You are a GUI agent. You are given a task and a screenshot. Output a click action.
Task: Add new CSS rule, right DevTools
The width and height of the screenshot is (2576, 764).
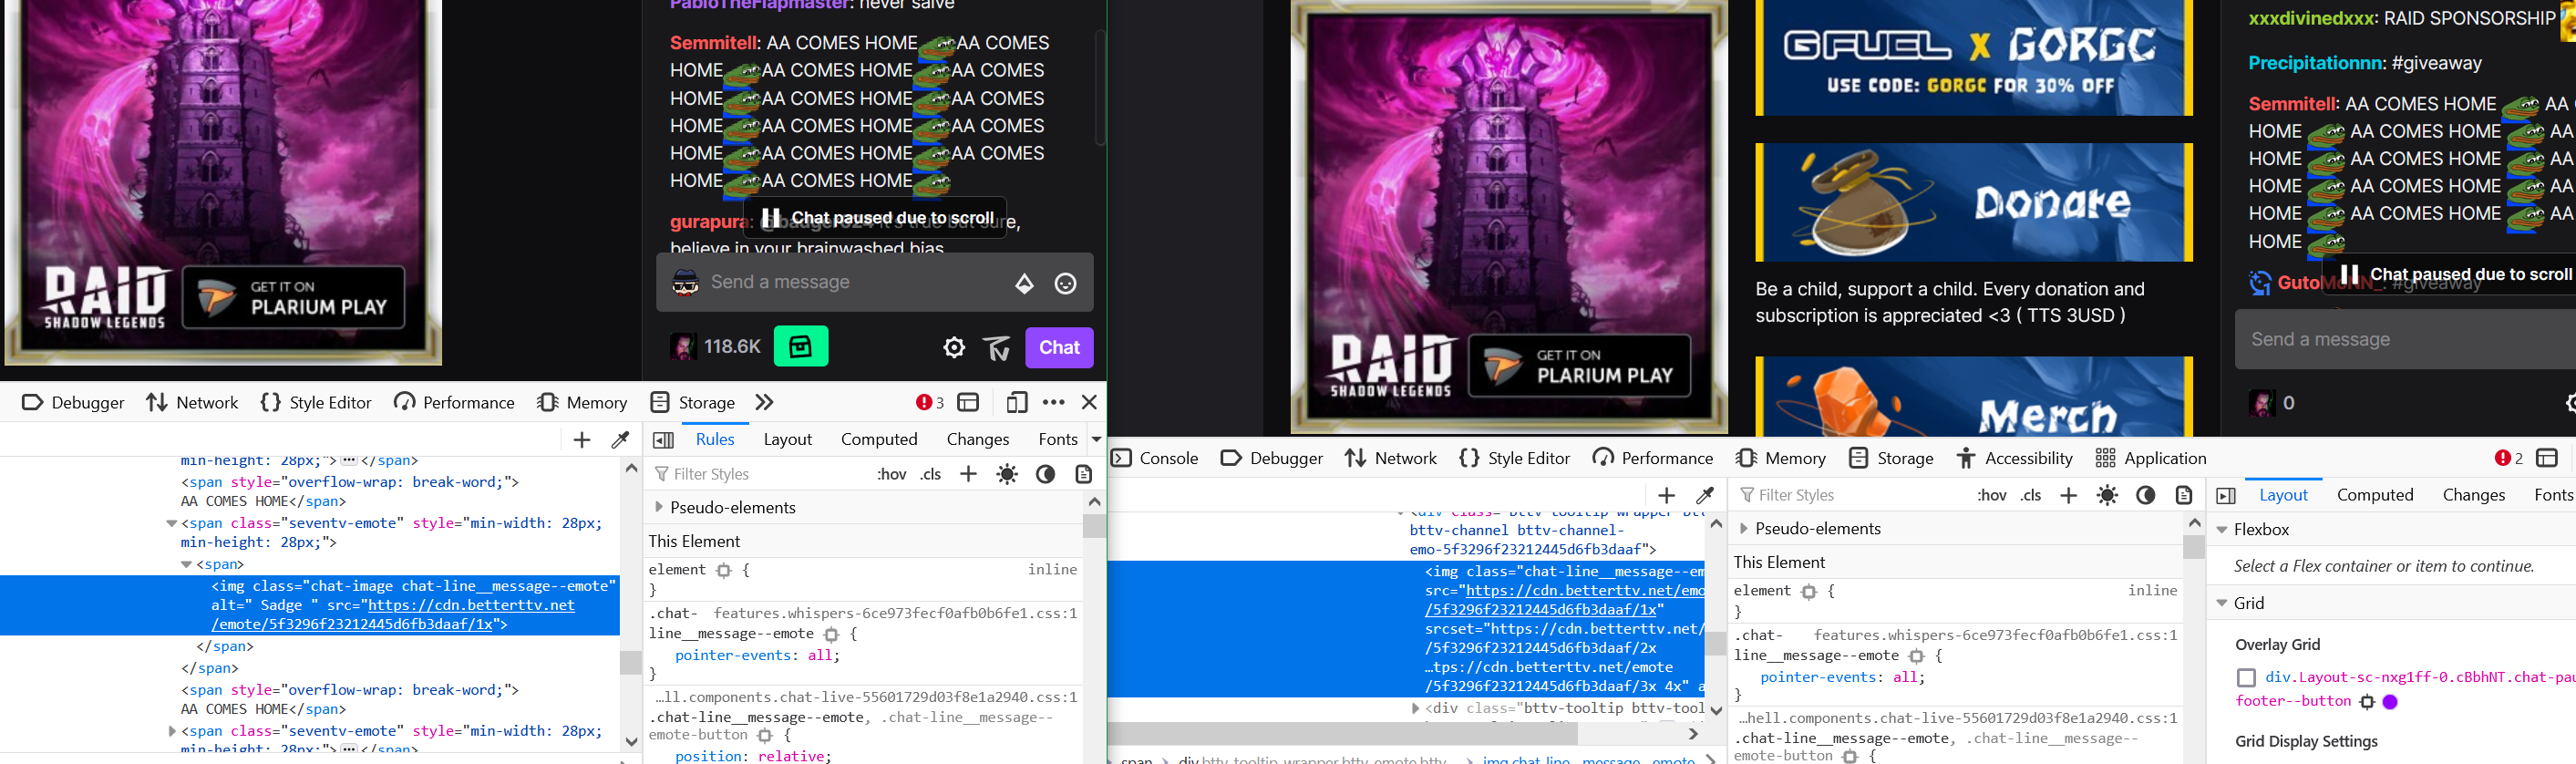[x=2069, y=495]
